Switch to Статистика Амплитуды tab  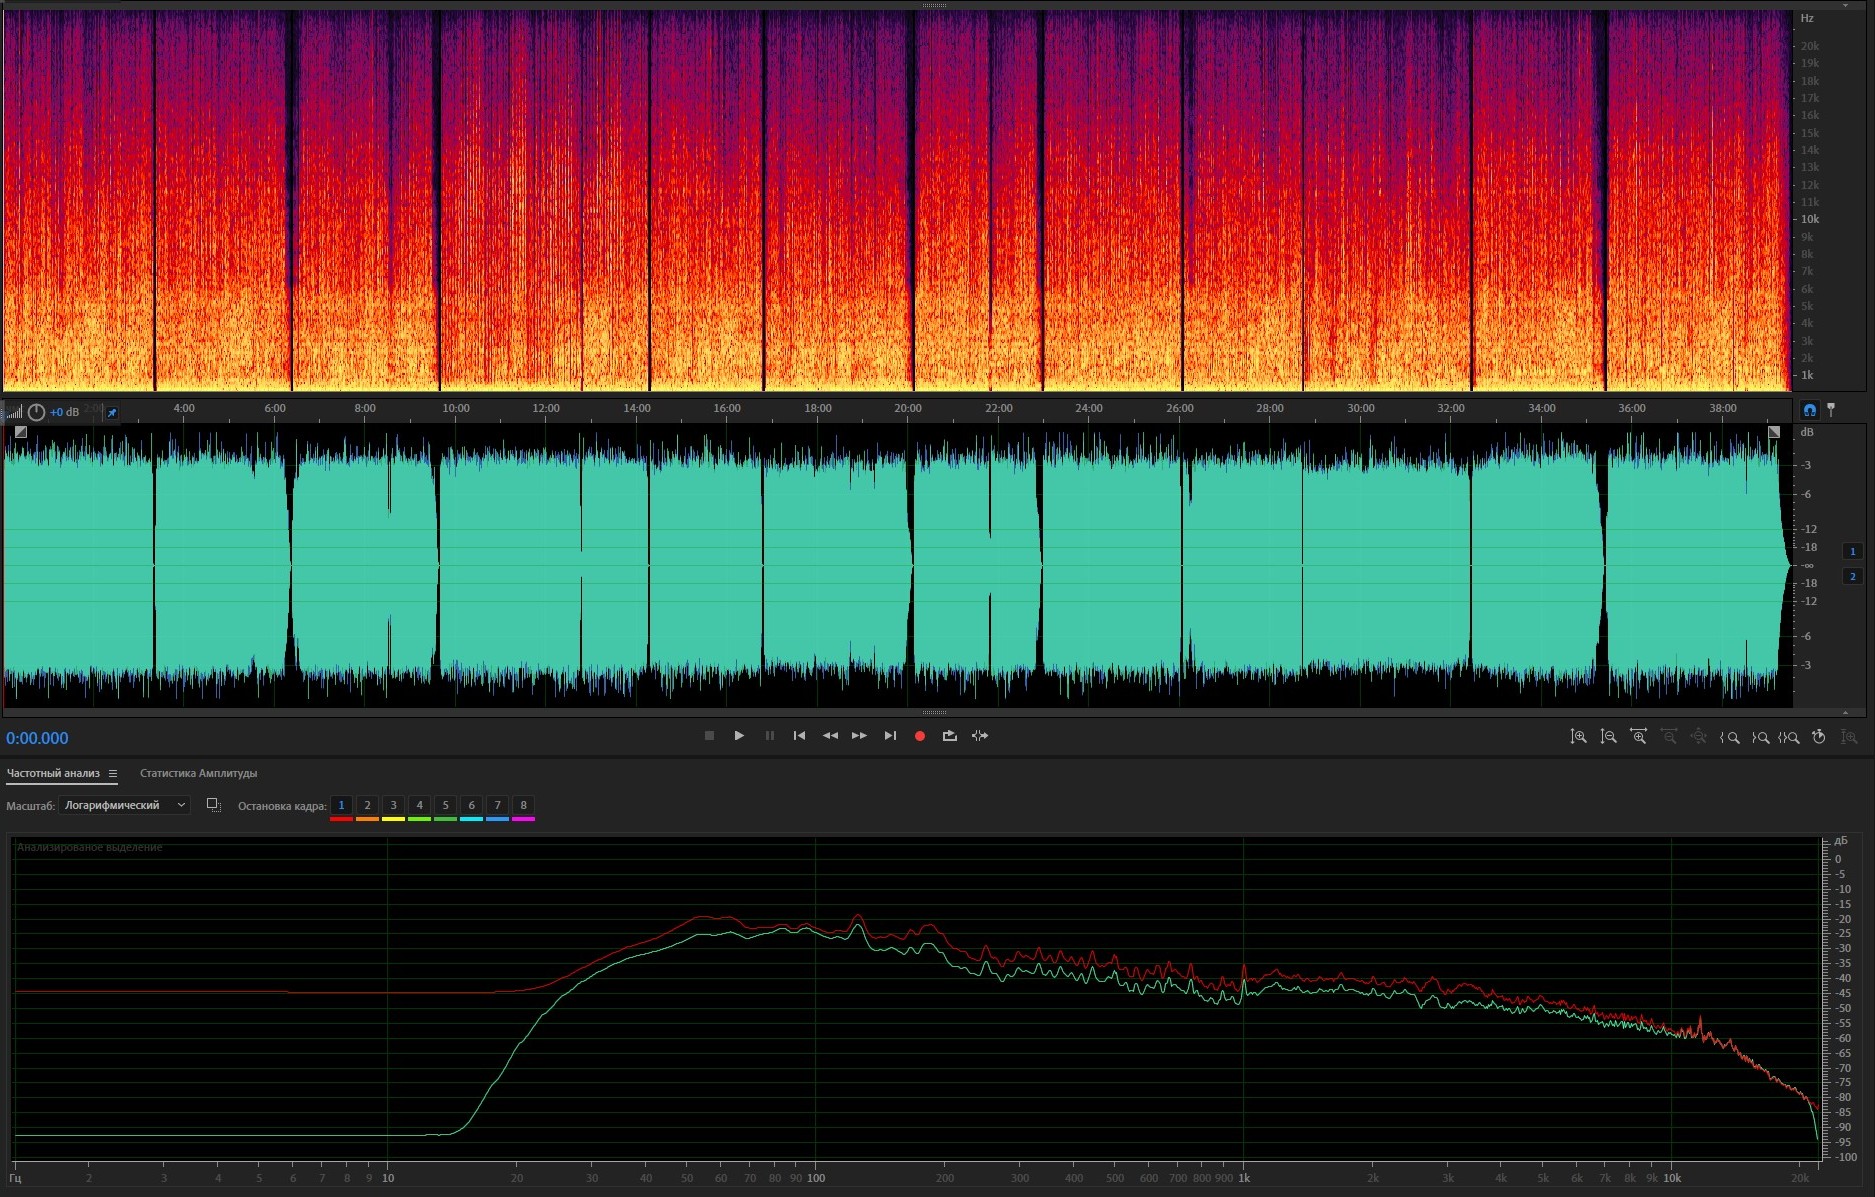(x=198, y=773)
